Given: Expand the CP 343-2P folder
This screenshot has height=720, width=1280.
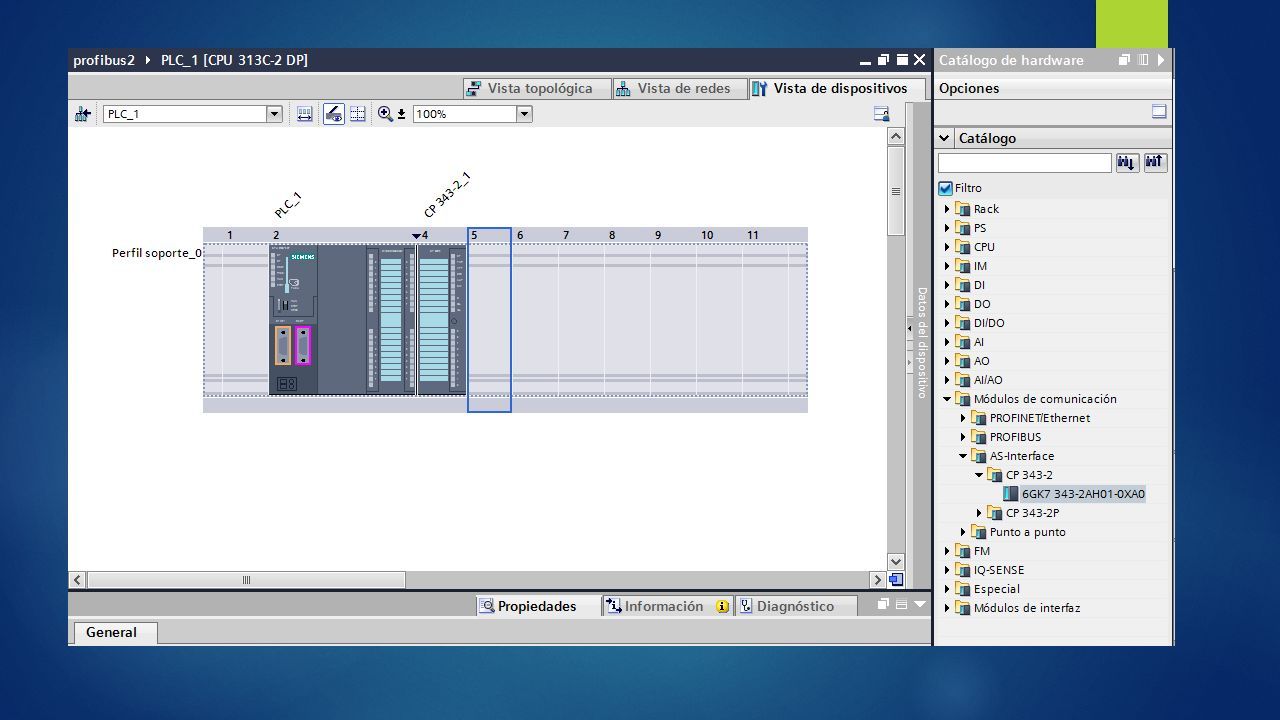Looking at the screenshot, I should coord(979,513).
